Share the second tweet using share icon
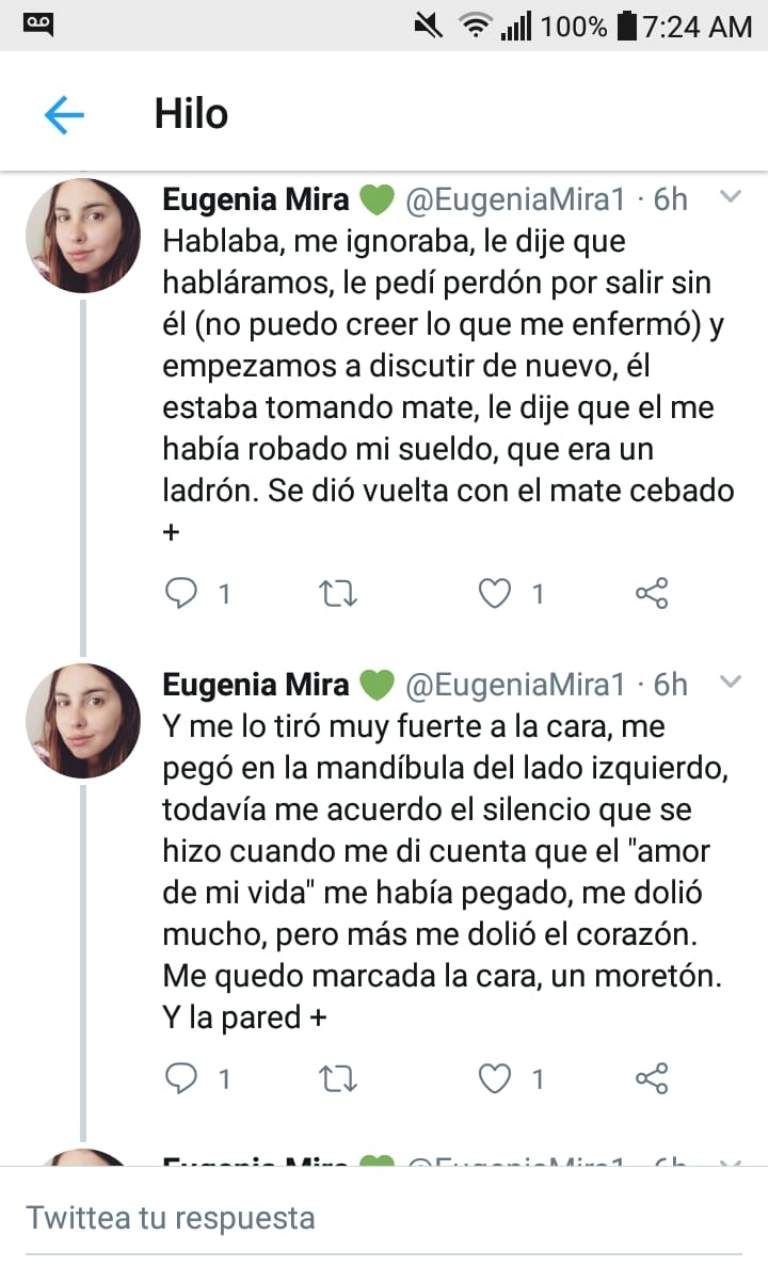This screenshot has width=768, height=1266. [x=651, y=1079]
